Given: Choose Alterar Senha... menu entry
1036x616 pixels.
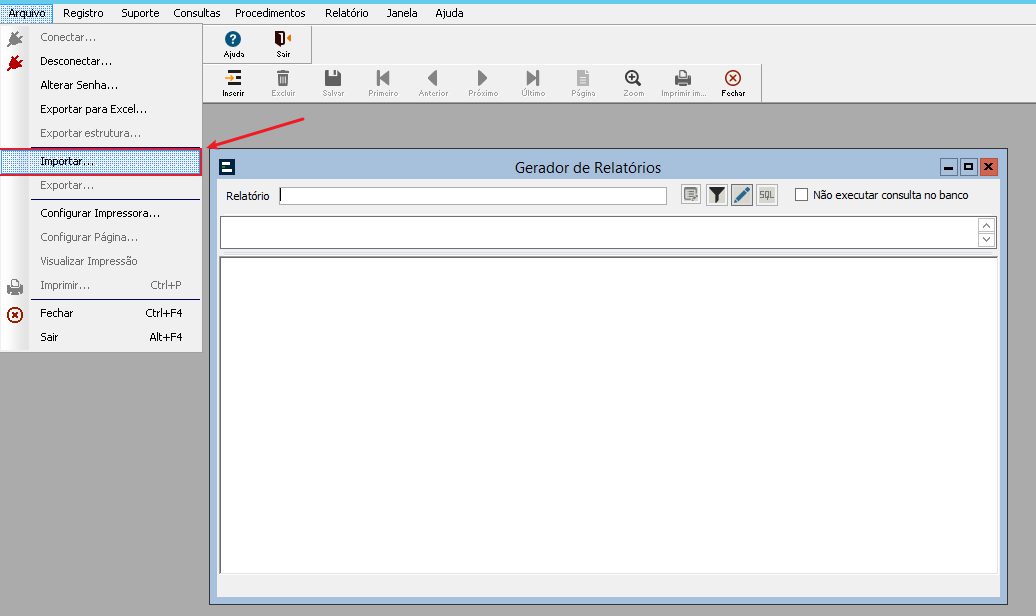Looking at the screenshot, I should click(x=101, y=85).
